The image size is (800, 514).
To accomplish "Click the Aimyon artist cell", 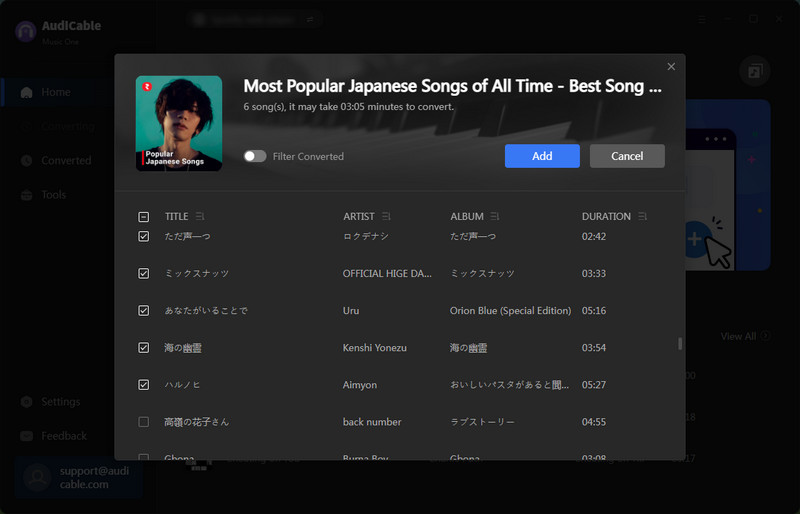I will click(x=360, y=385).
